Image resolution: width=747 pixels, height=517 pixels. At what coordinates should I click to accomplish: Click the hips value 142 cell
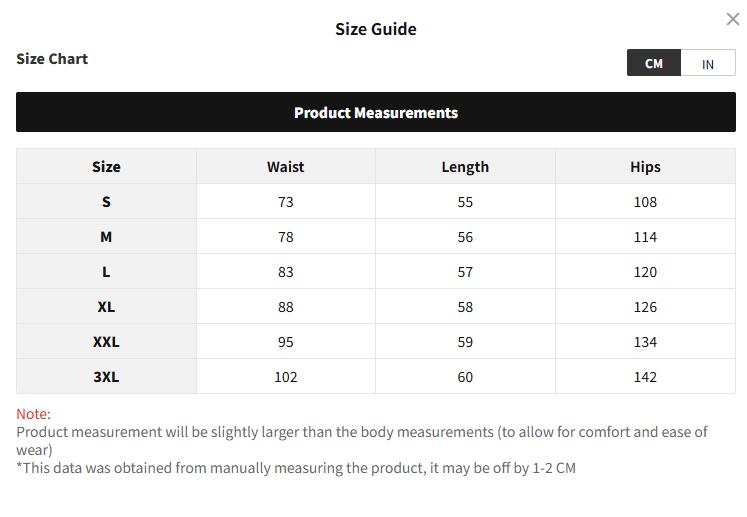(645, 376)
